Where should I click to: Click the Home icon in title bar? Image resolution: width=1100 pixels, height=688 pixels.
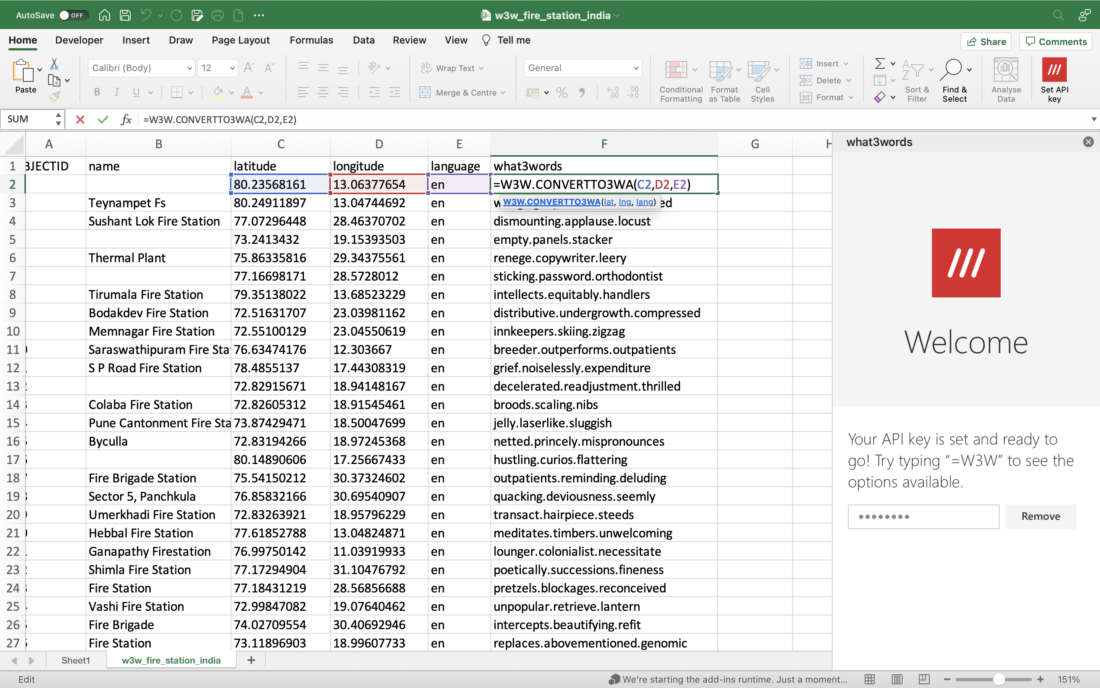[104, 15]
